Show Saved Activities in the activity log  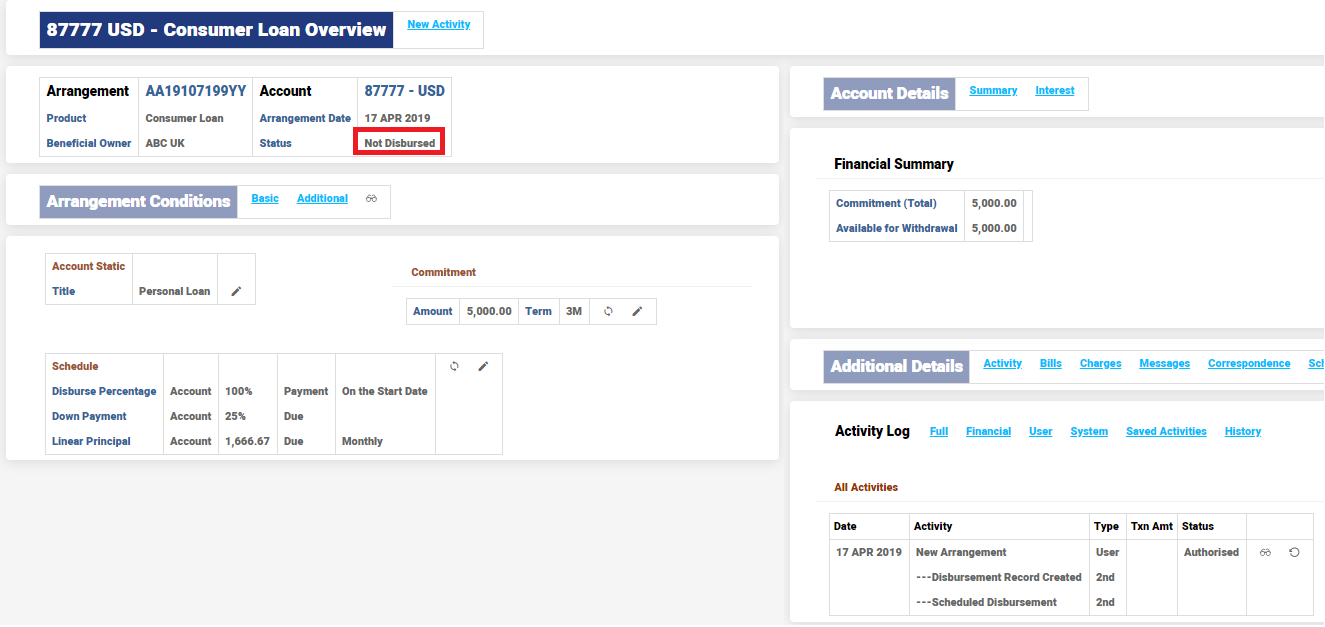pyautogui.click(x=1166, y=431)
